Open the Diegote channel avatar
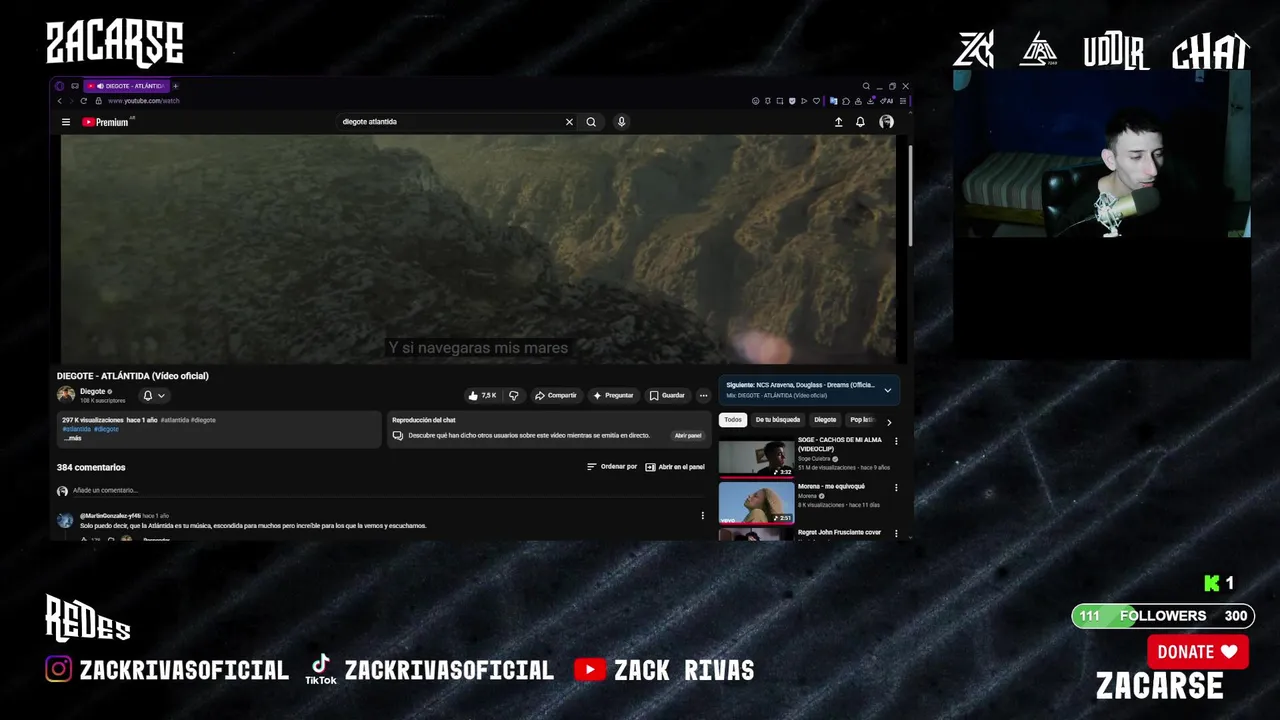Image resolution: width=1280 pixels, height=720 pixels. point(66,395)
